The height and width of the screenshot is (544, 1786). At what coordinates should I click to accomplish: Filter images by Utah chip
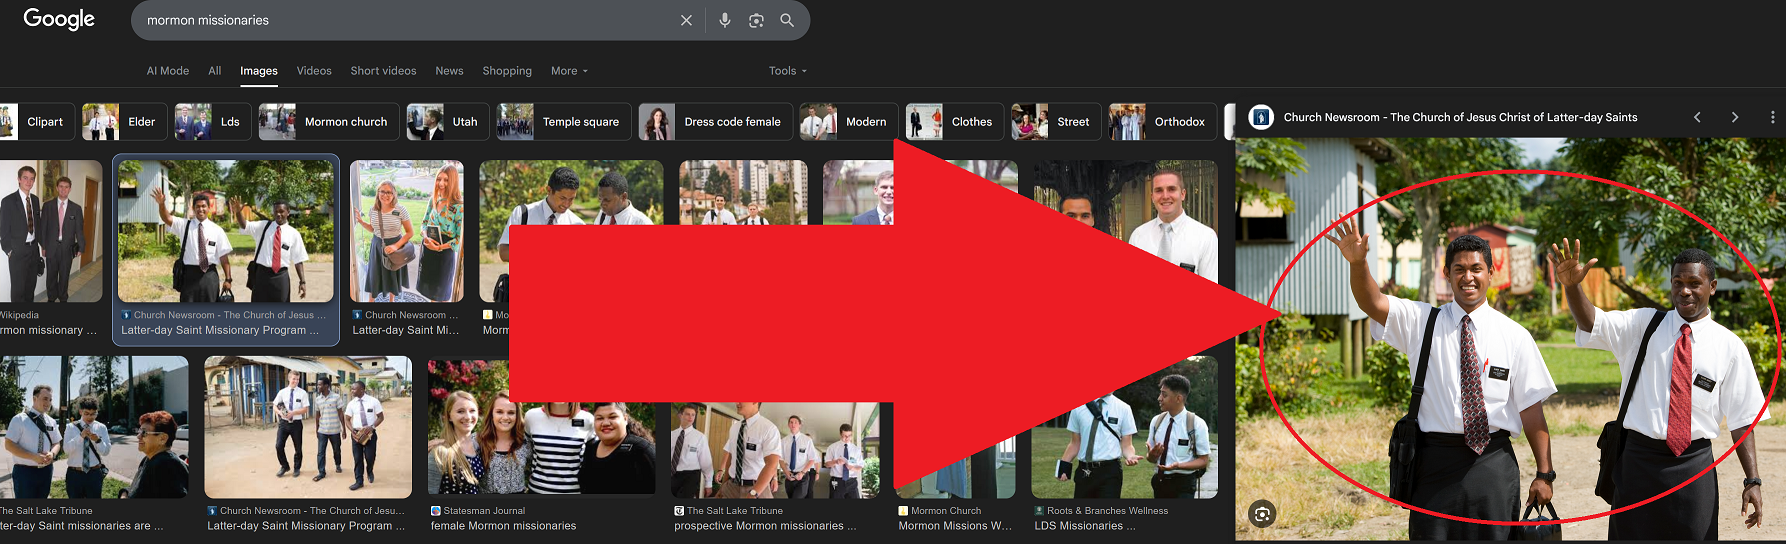point(448,122)
